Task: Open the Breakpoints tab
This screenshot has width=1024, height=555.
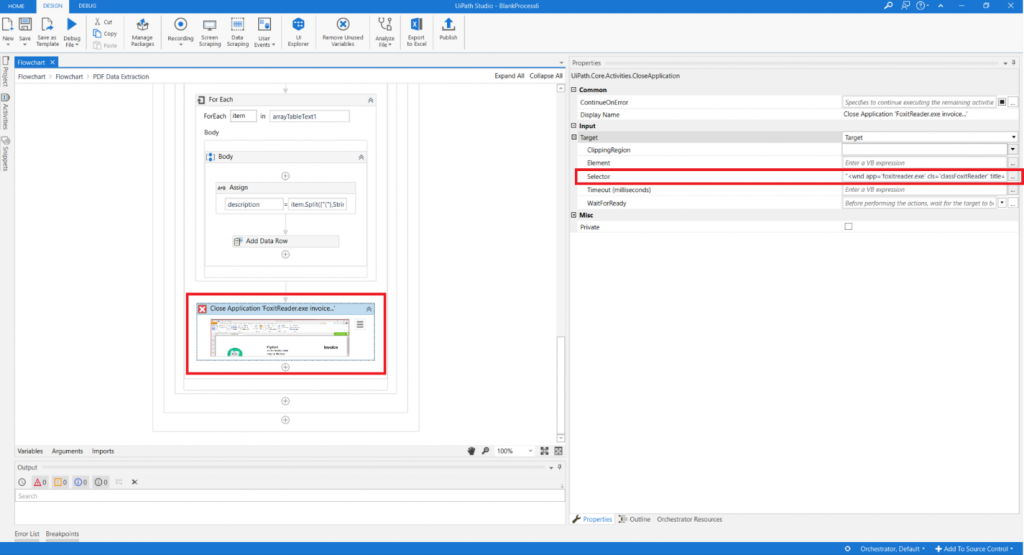Action: (62, 533)
